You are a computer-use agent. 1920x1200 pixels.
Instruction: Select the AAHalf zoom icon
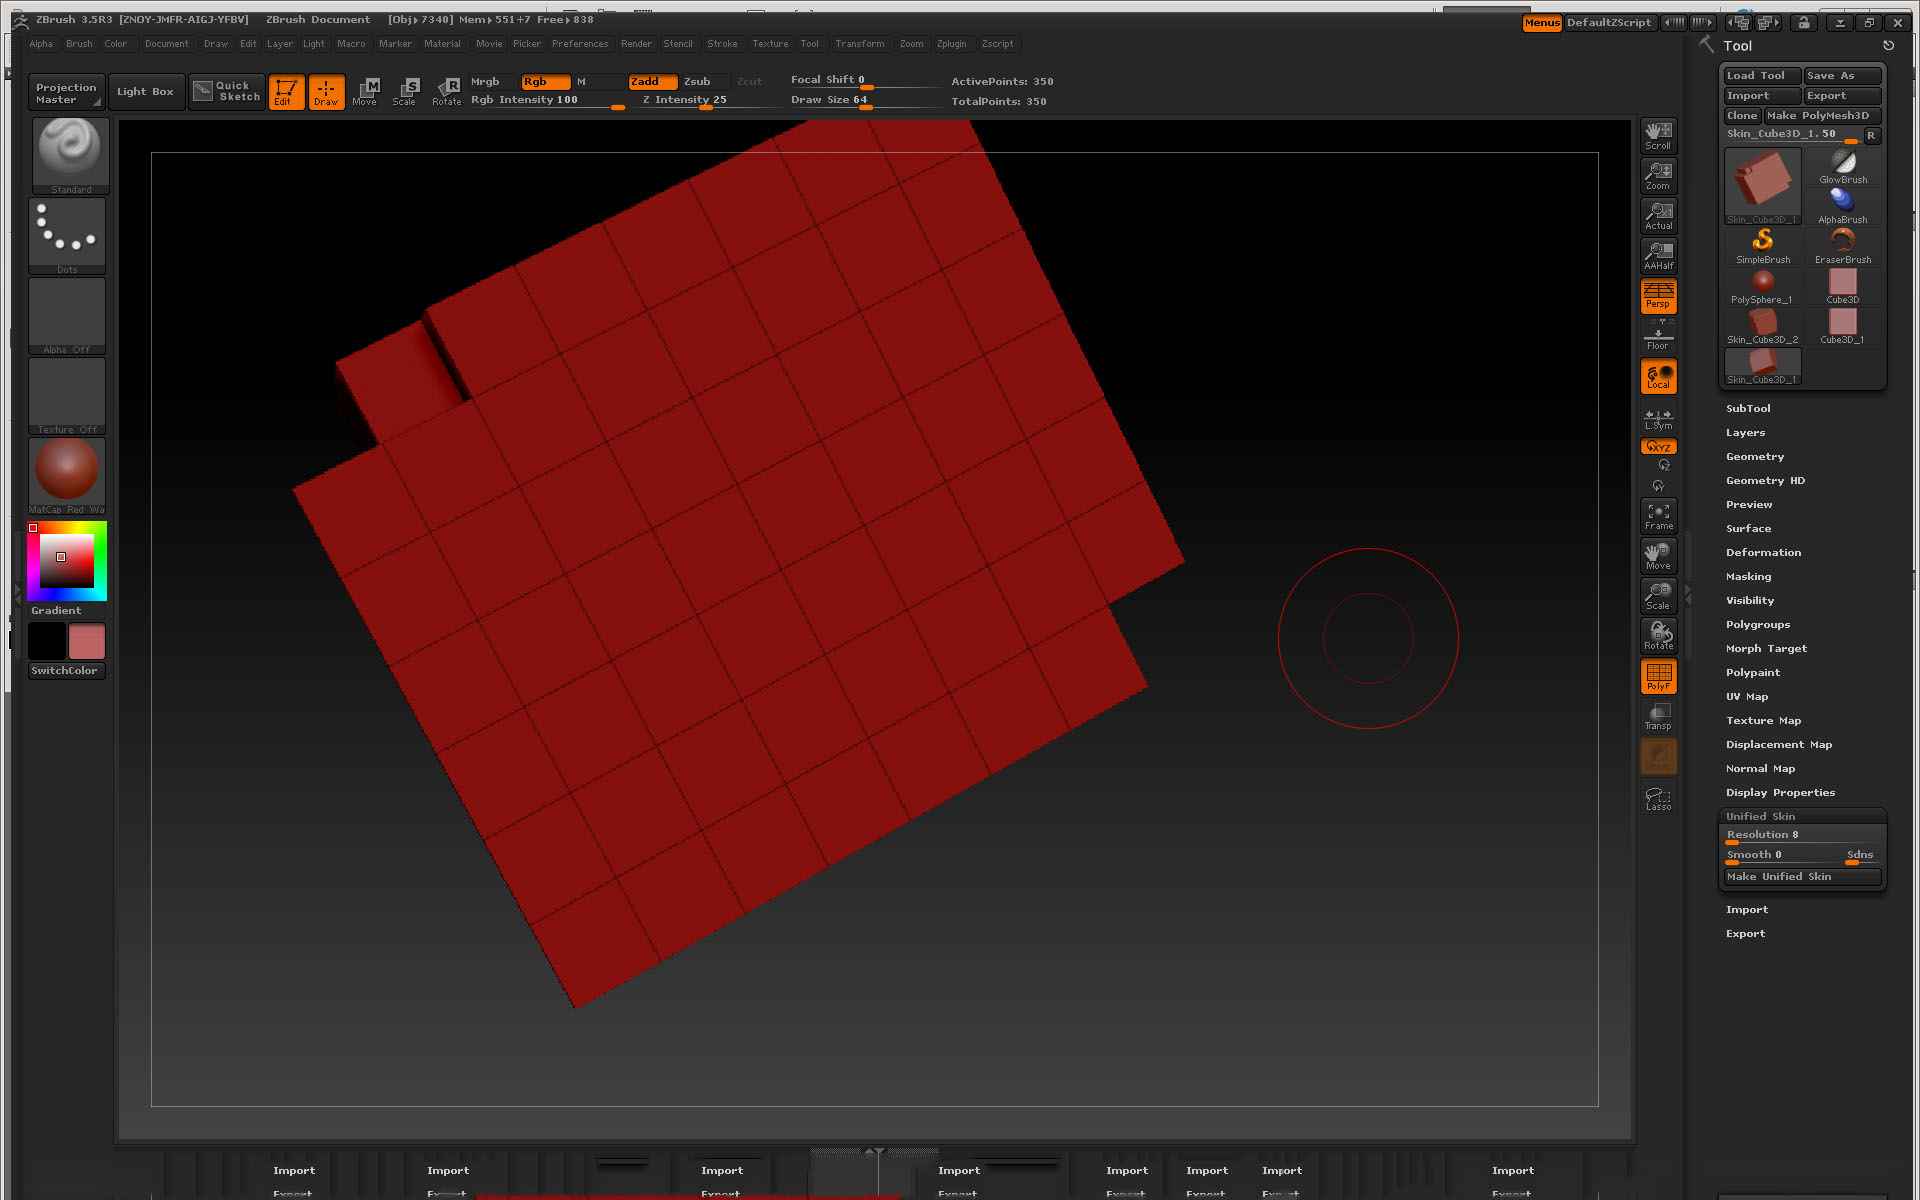1658,256
